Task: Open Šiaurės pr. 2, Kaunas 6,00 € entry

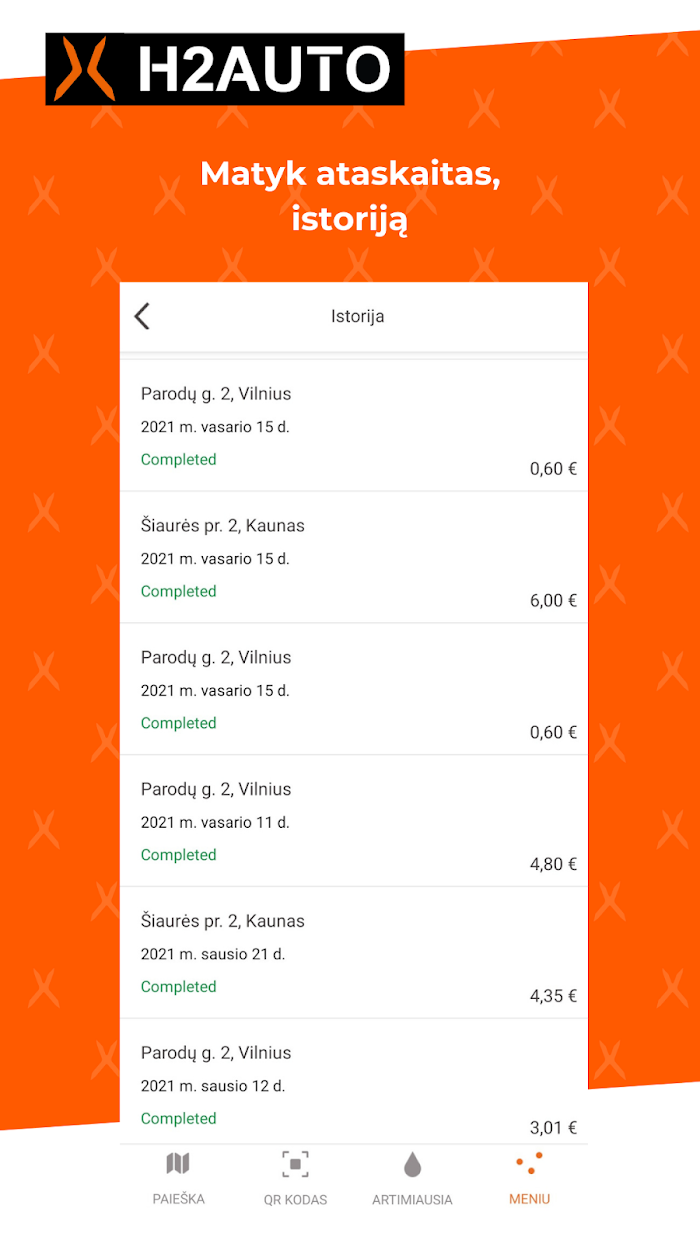Action: click(x=353, y=558)
